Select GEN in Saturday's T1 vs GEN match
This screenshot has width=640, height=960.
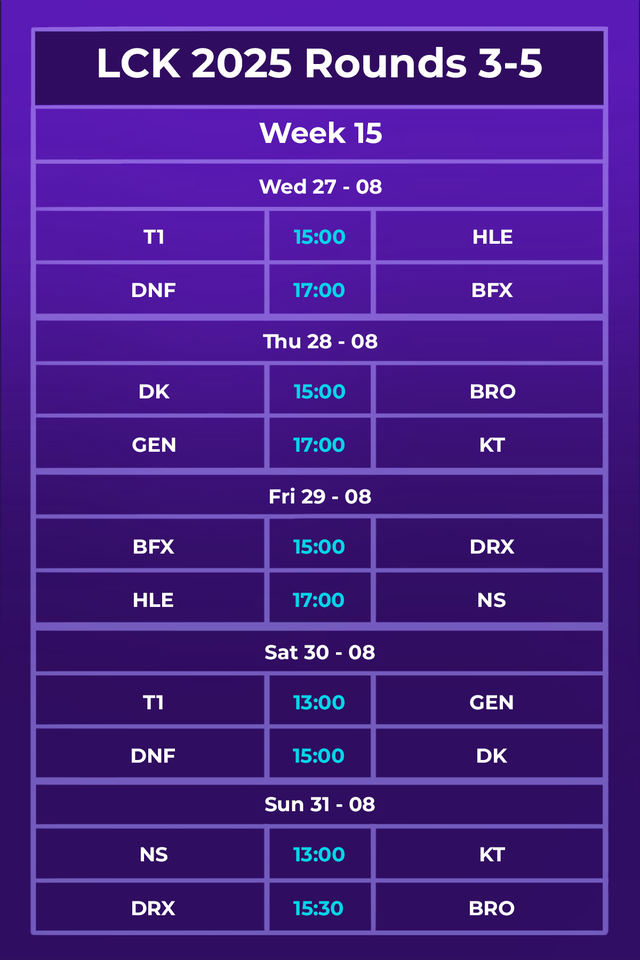pos(491,703)
